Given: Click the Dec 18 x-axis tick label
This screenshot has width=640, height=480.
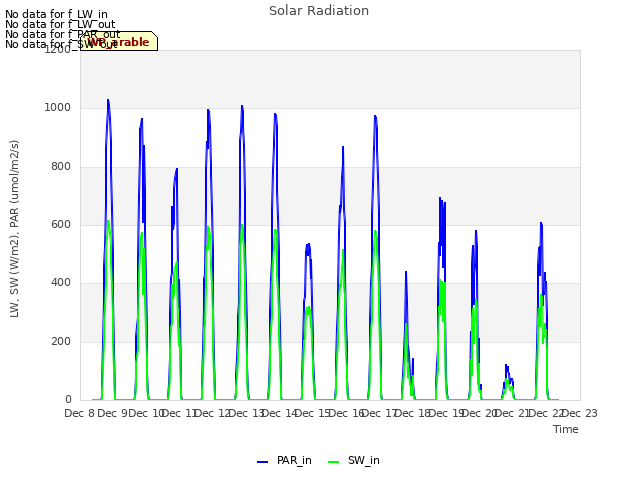Looking at the screenshot, I should click(x=413, y=413).
